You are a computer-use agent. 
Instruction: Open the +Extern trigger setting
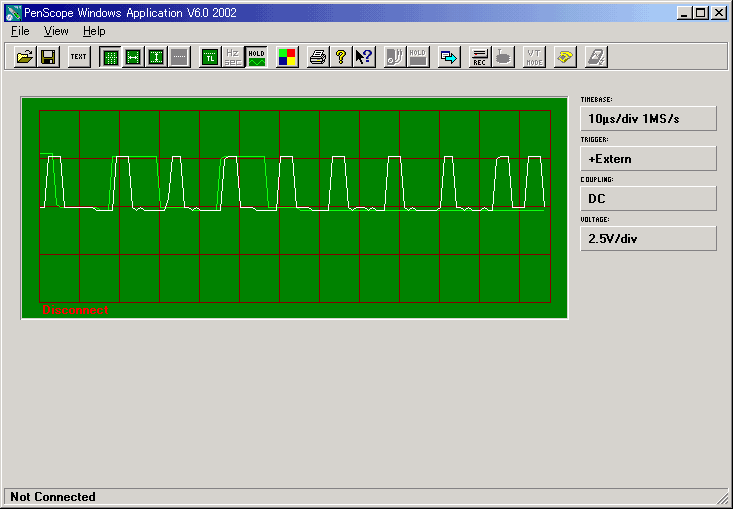[648, 158]
